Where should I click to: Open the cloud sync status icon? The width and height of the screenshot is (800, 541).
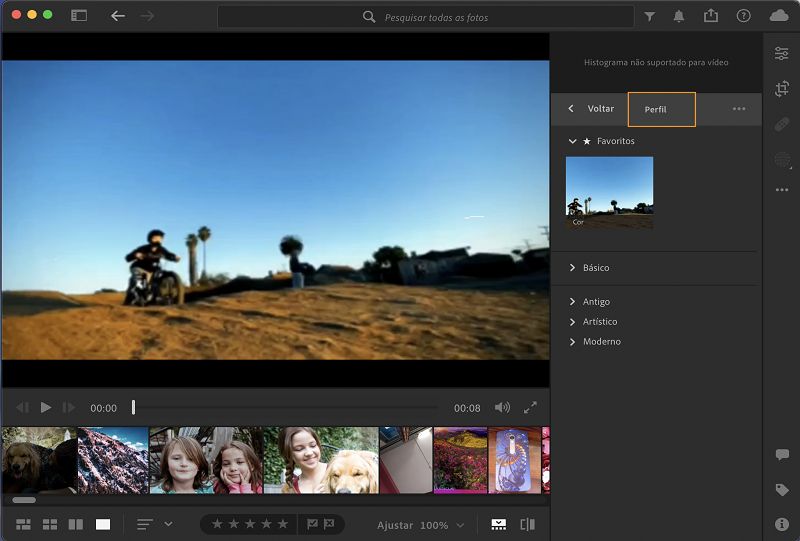point(779,16)
